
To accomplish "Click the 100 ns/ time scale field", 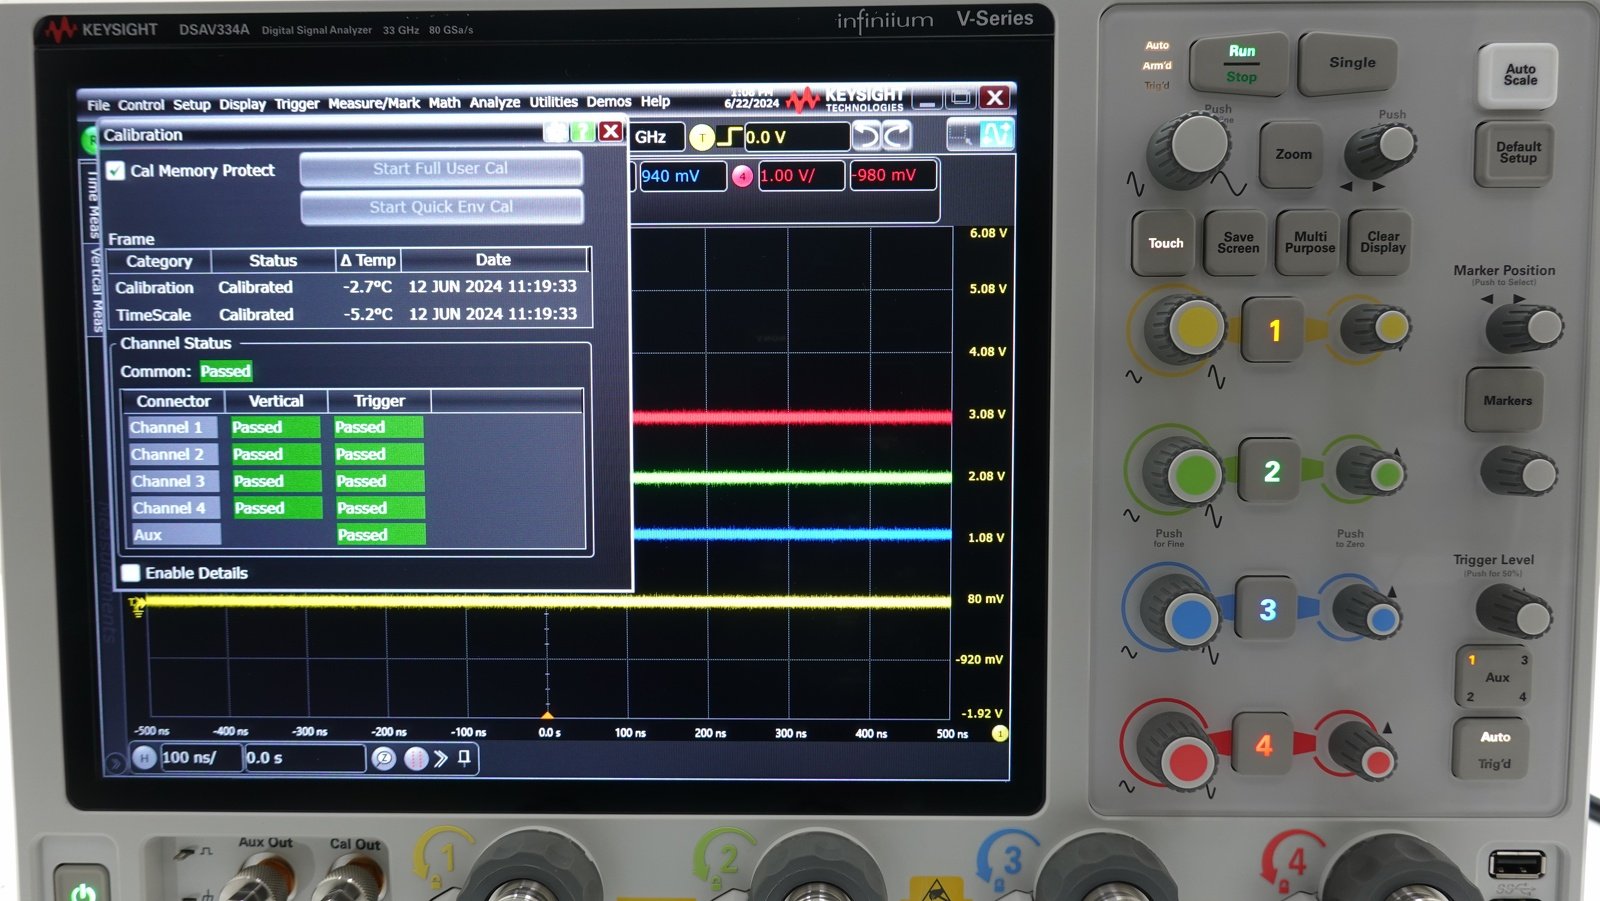I will click(x=201, y=758).
